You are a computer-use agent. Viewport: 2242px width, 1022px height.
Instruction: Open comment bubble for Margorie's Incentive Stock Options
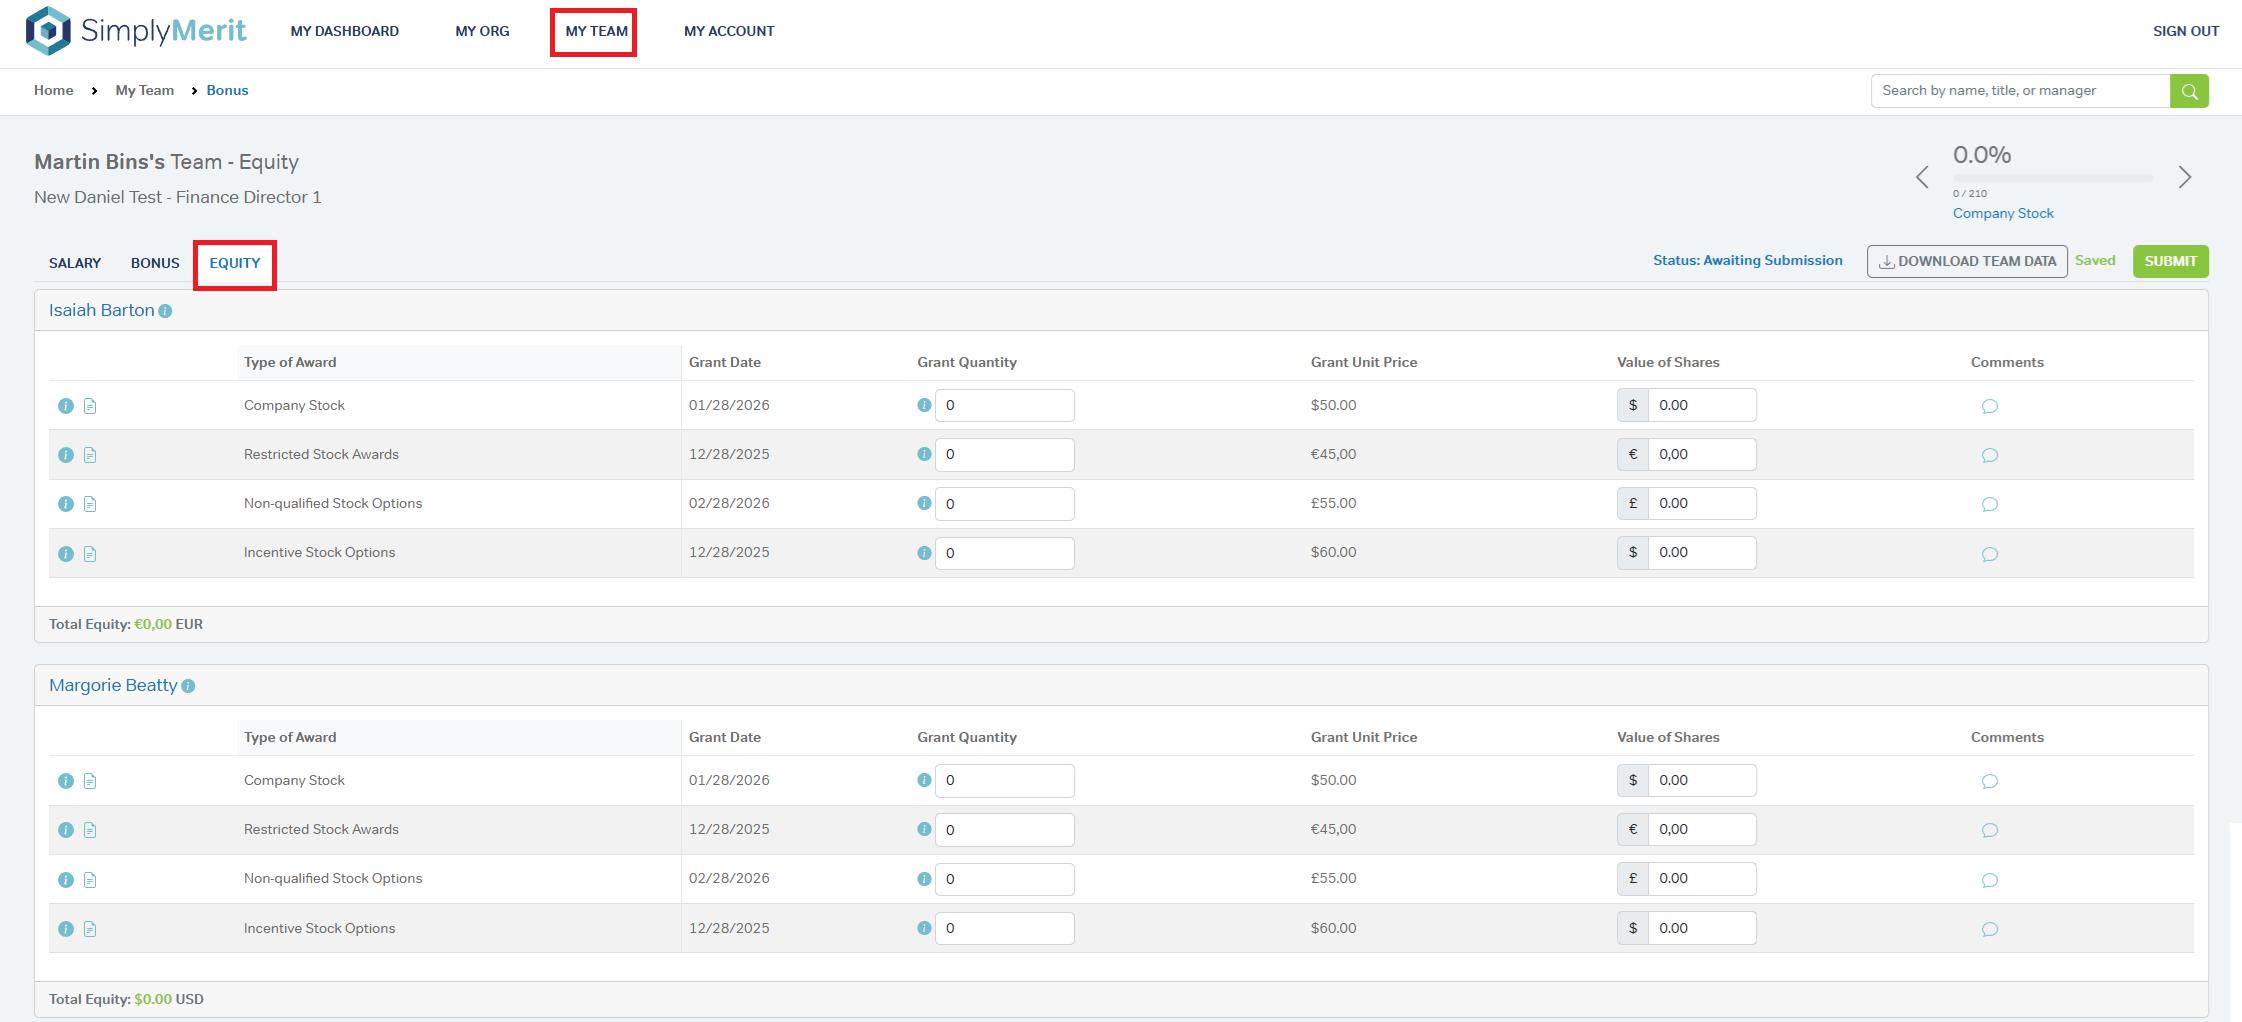(x=1989, y=929)
